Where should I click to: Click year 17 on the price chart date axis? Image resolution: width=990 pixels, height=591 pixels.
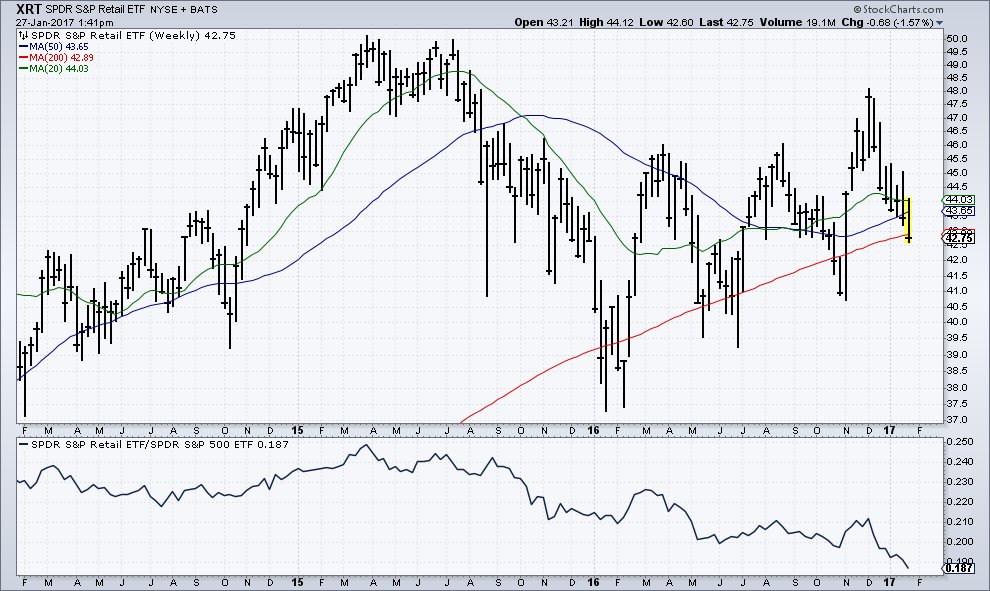[x=890, y=431]
